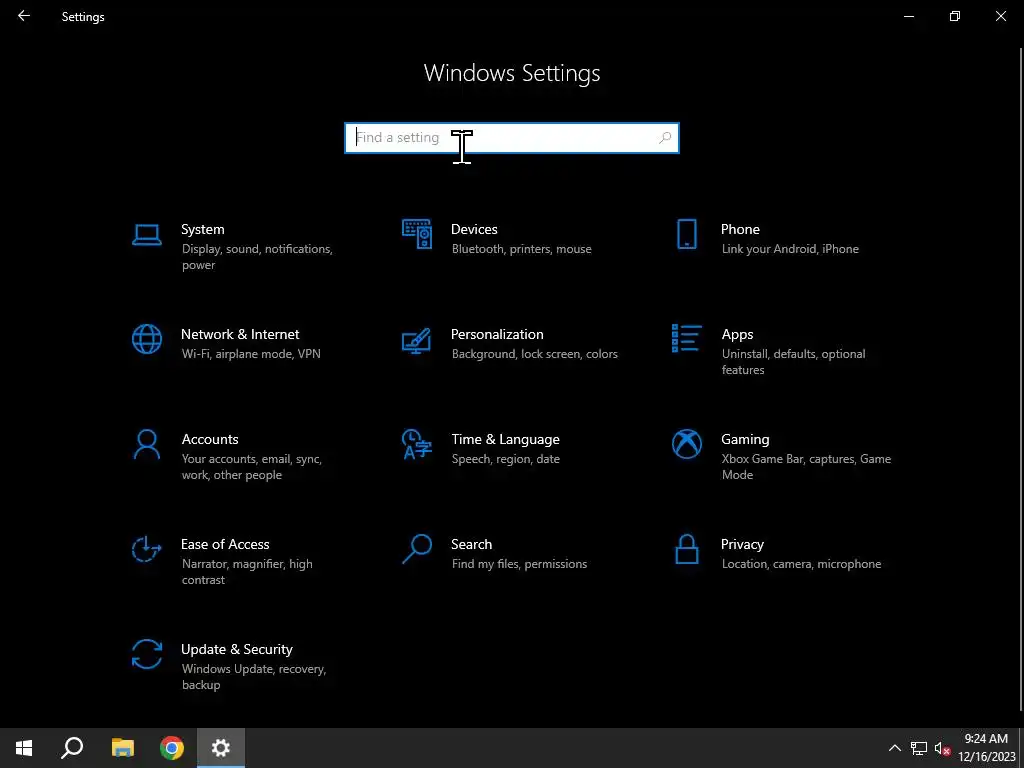Open the Privacy title

[742, 545]
